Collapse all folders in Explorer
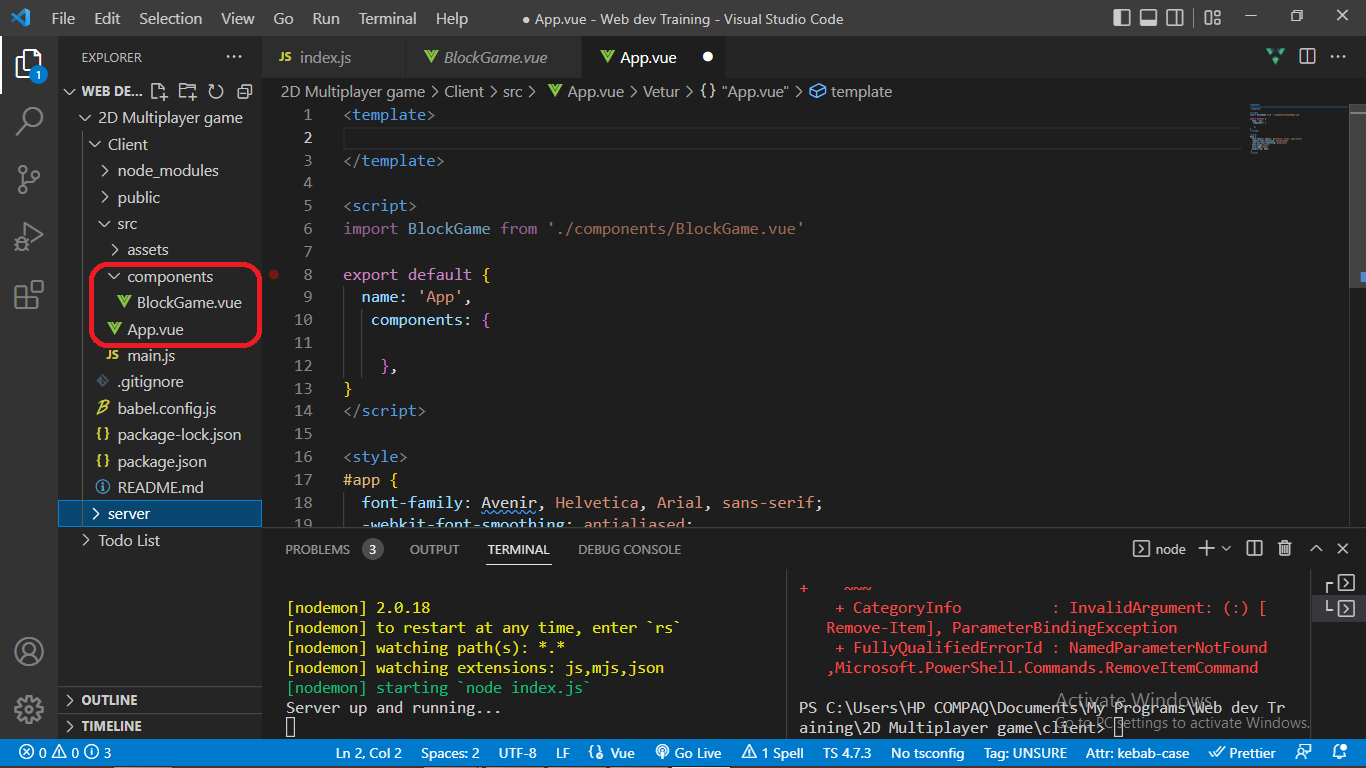Viewport: 1366px width, 768px height. [244, 91]
